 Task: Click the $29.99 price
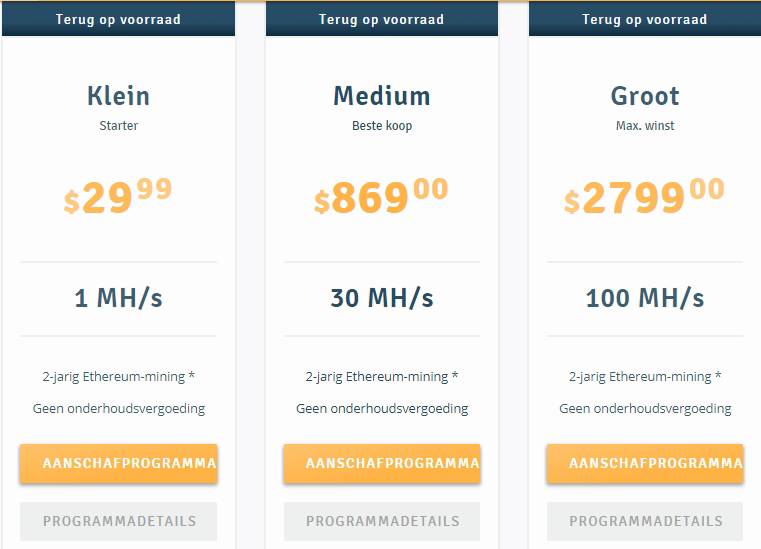(118, 197)
